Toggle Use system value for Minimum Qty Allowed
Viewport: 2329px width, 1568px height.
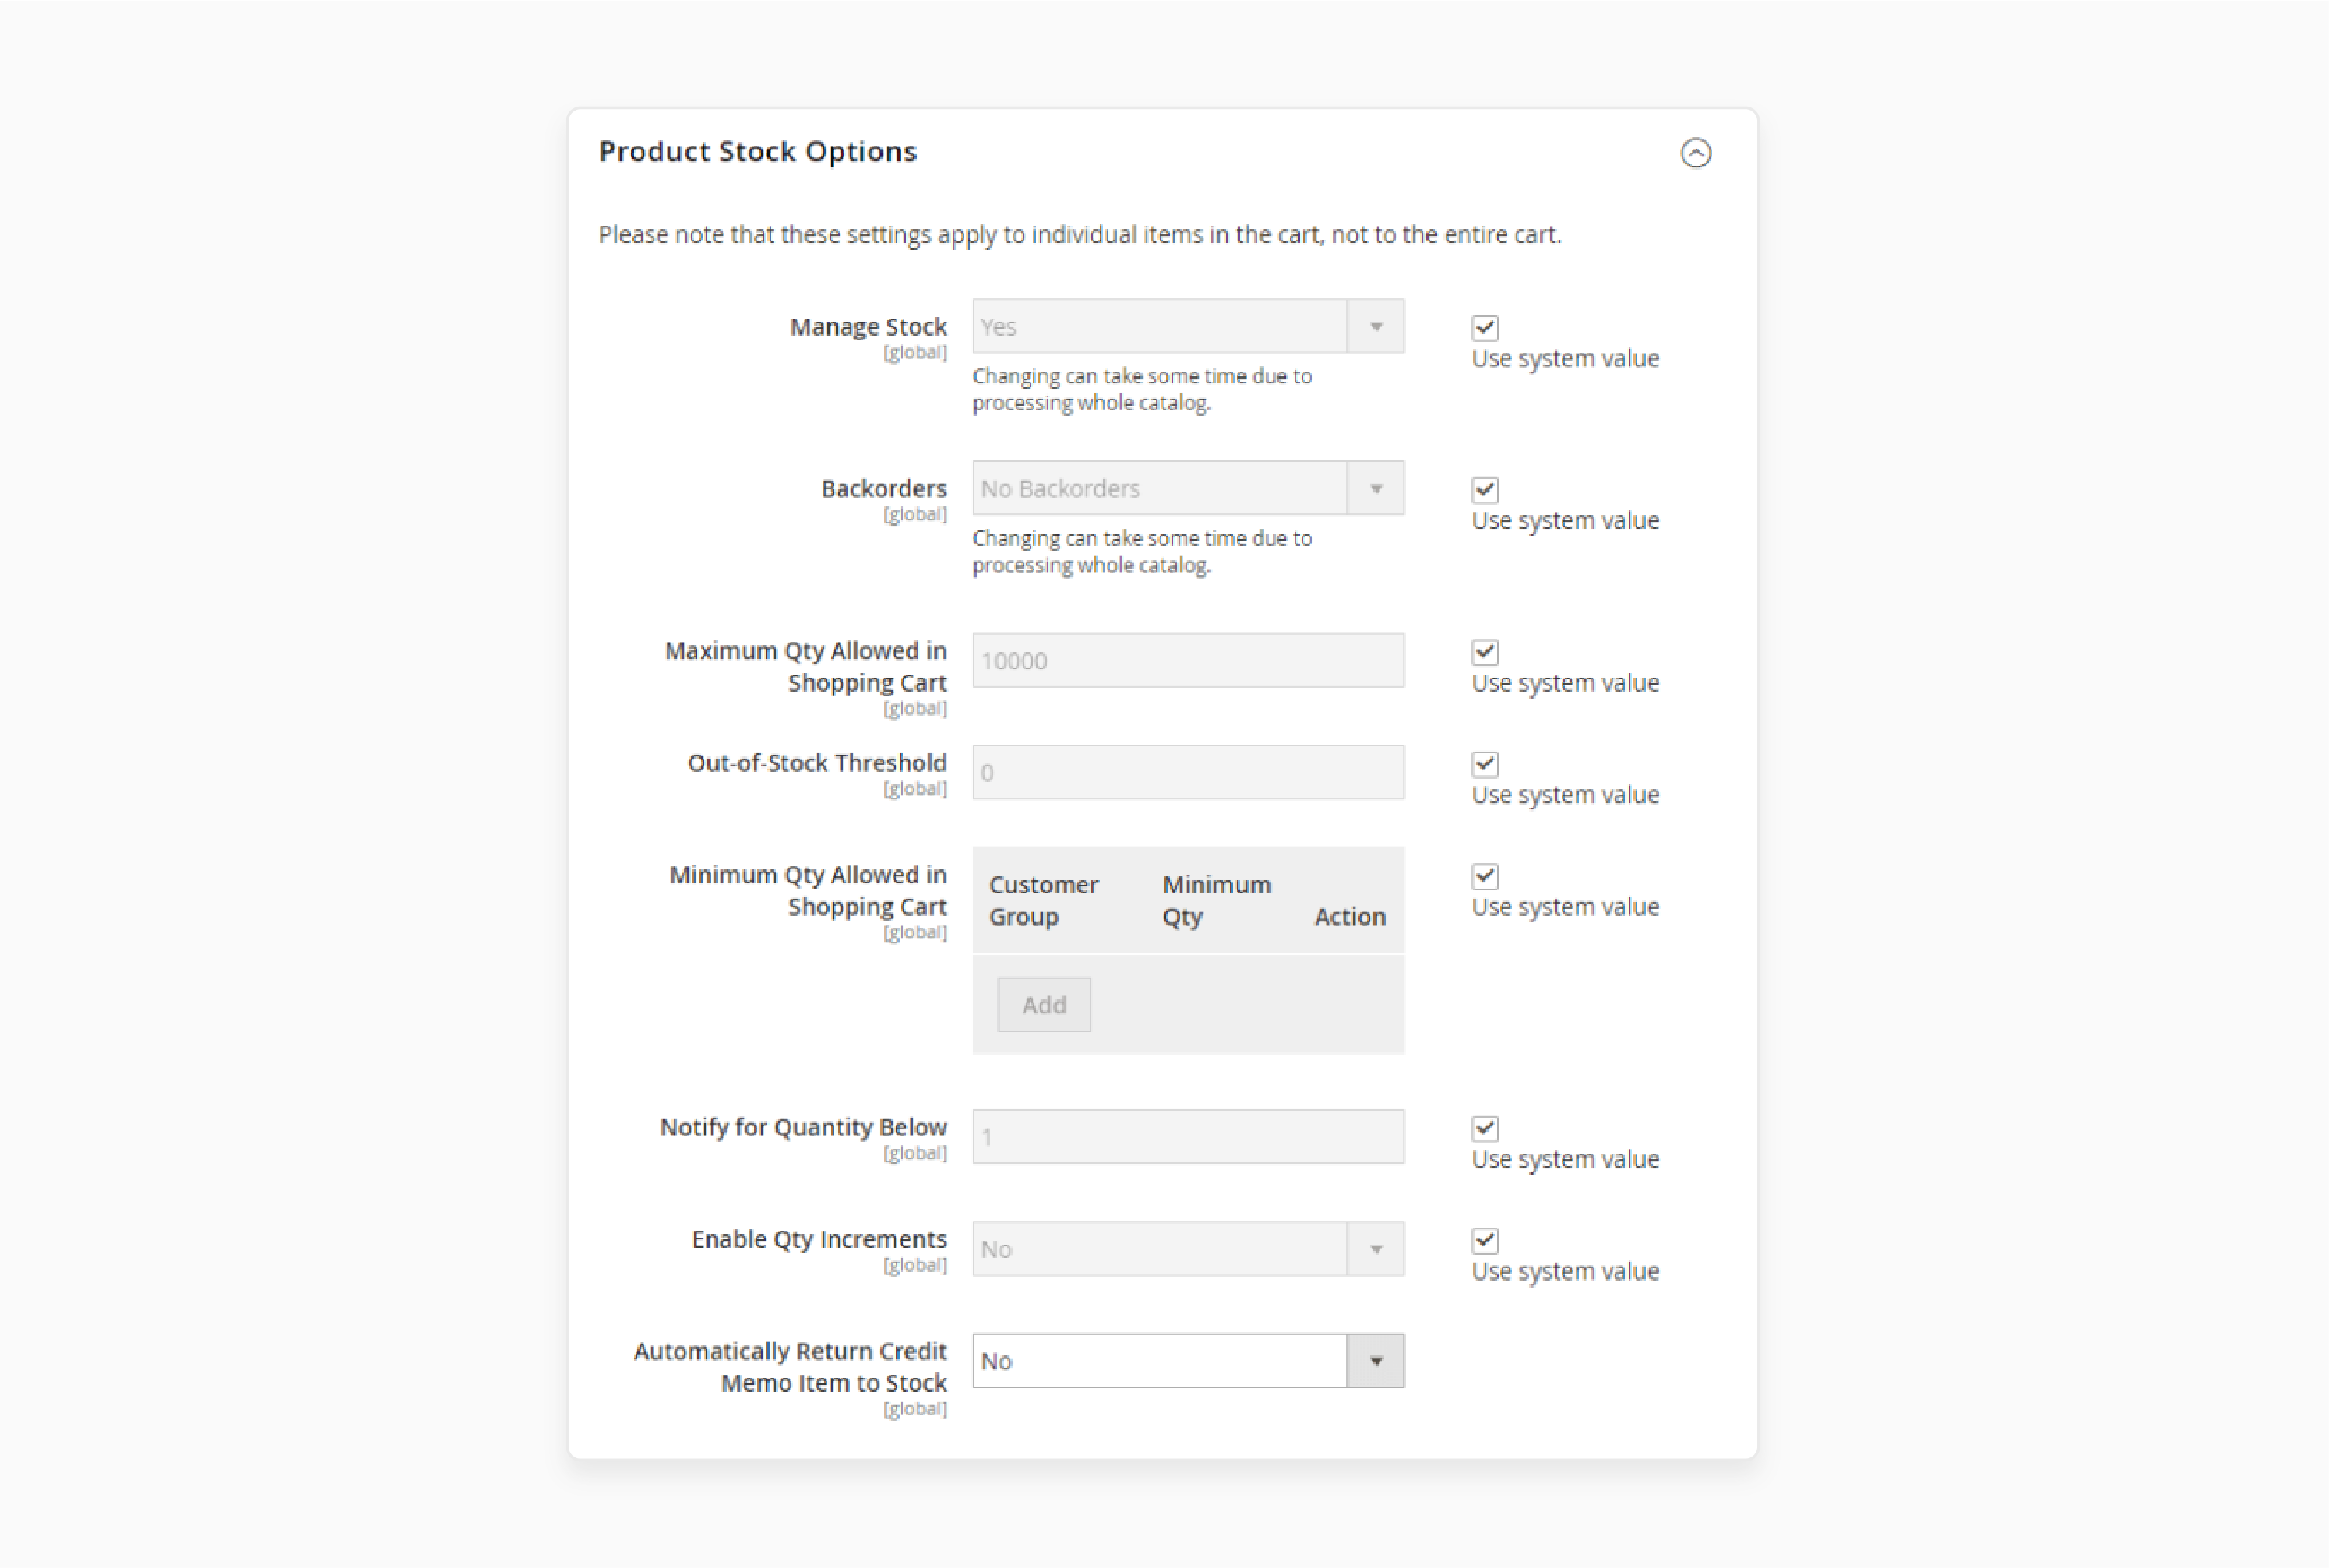(1485, 876)
